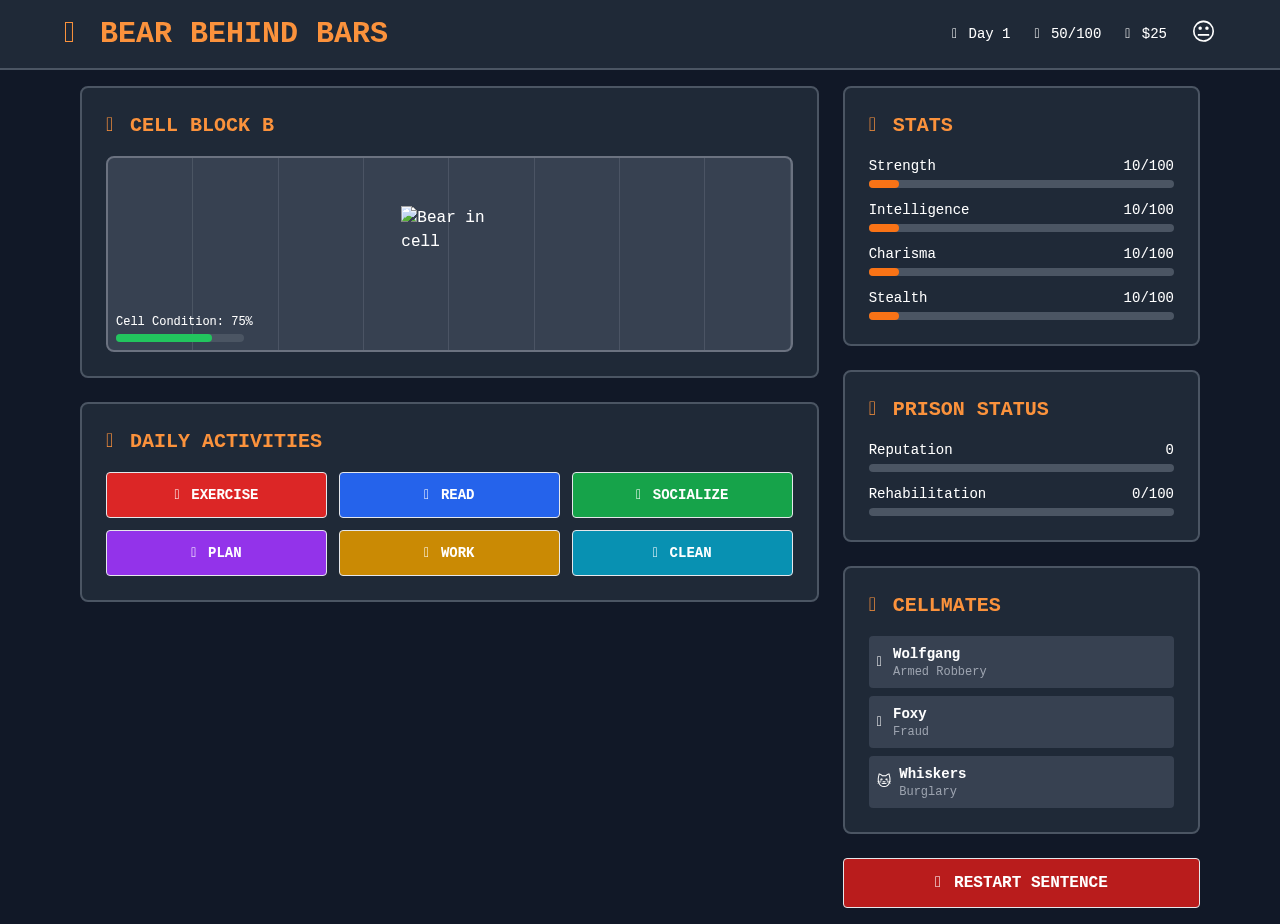
Task: Select cellmate Wolfgang
Action: 1021,662
